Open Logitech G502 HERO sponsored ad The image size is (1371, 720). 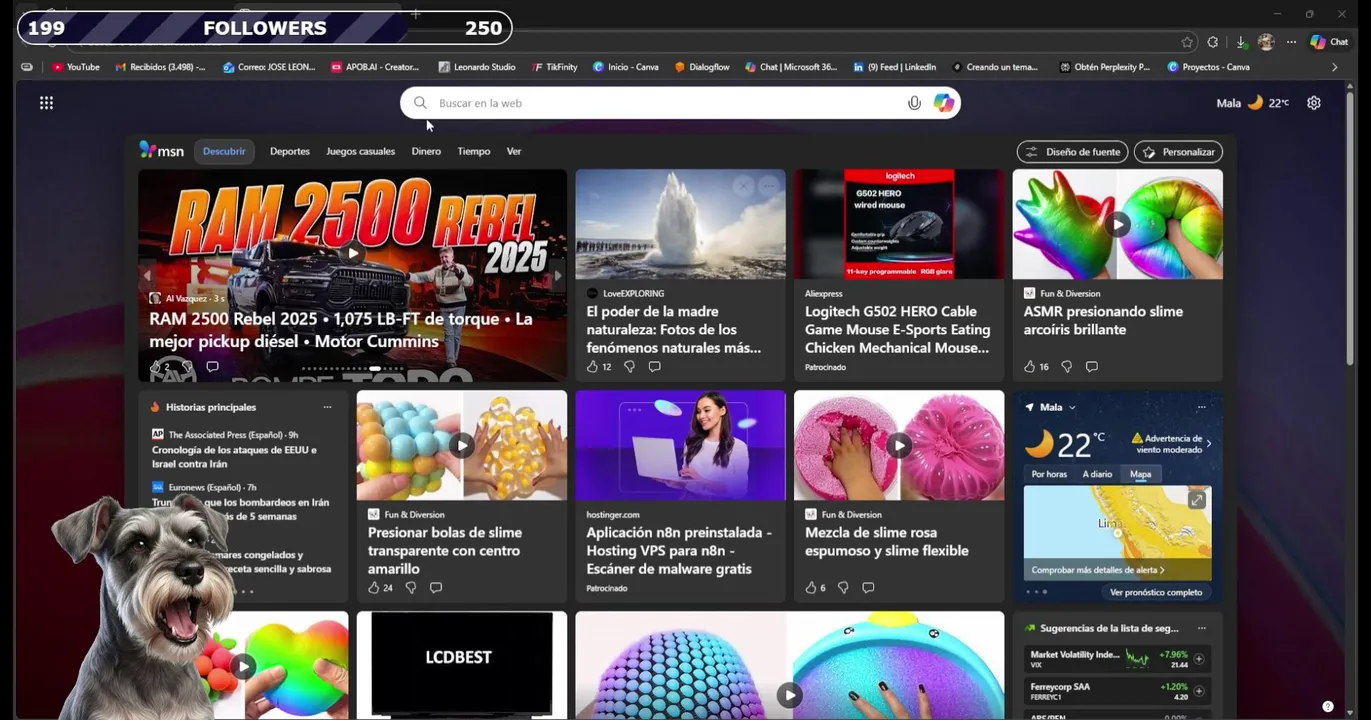898,329
